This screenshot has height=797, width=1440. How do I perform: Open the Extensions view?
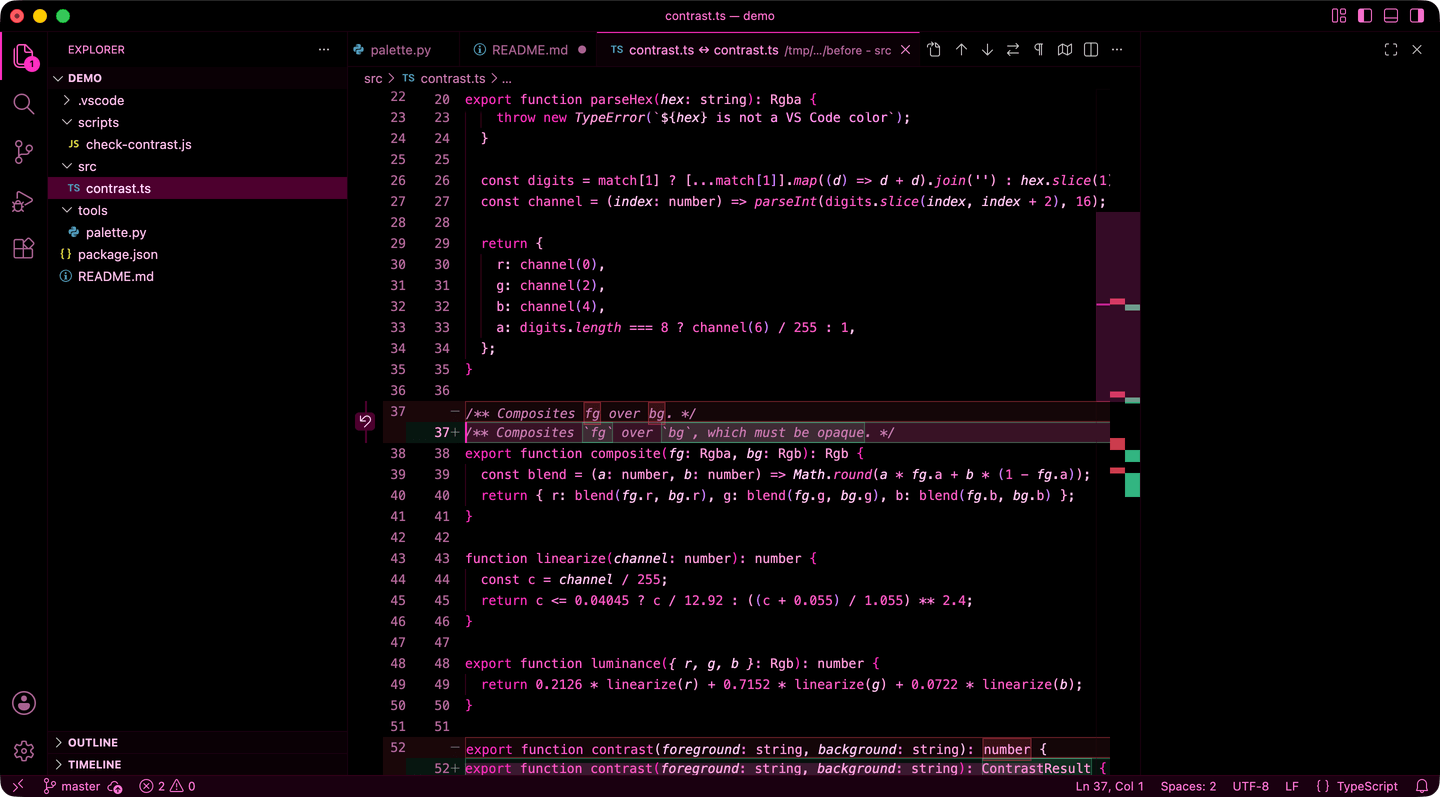(24, 249)
